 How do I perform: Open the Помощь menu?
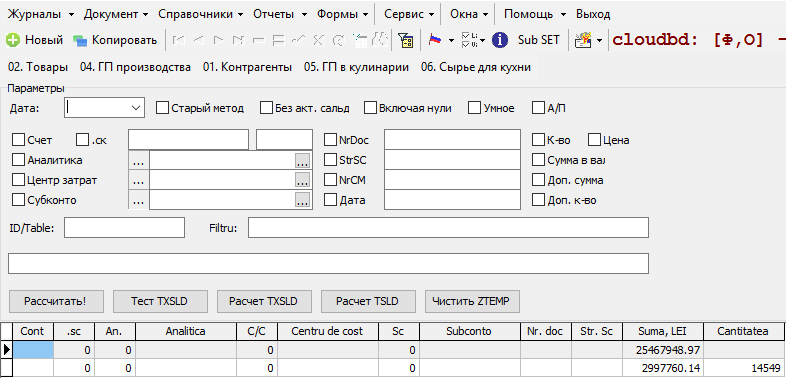[535, 14]
